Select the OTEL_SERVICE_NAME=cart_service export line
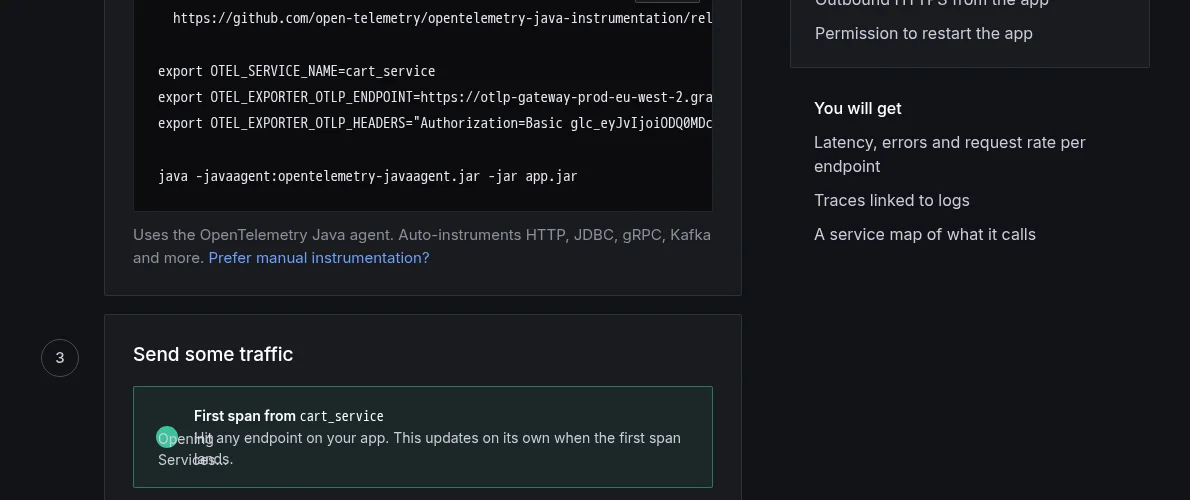 pos(297,71)
